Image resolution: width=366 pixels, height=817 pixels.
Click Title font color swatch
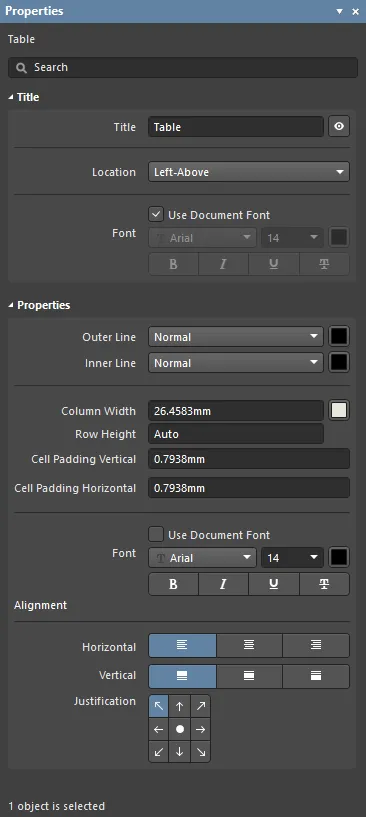tap(339, 238)
